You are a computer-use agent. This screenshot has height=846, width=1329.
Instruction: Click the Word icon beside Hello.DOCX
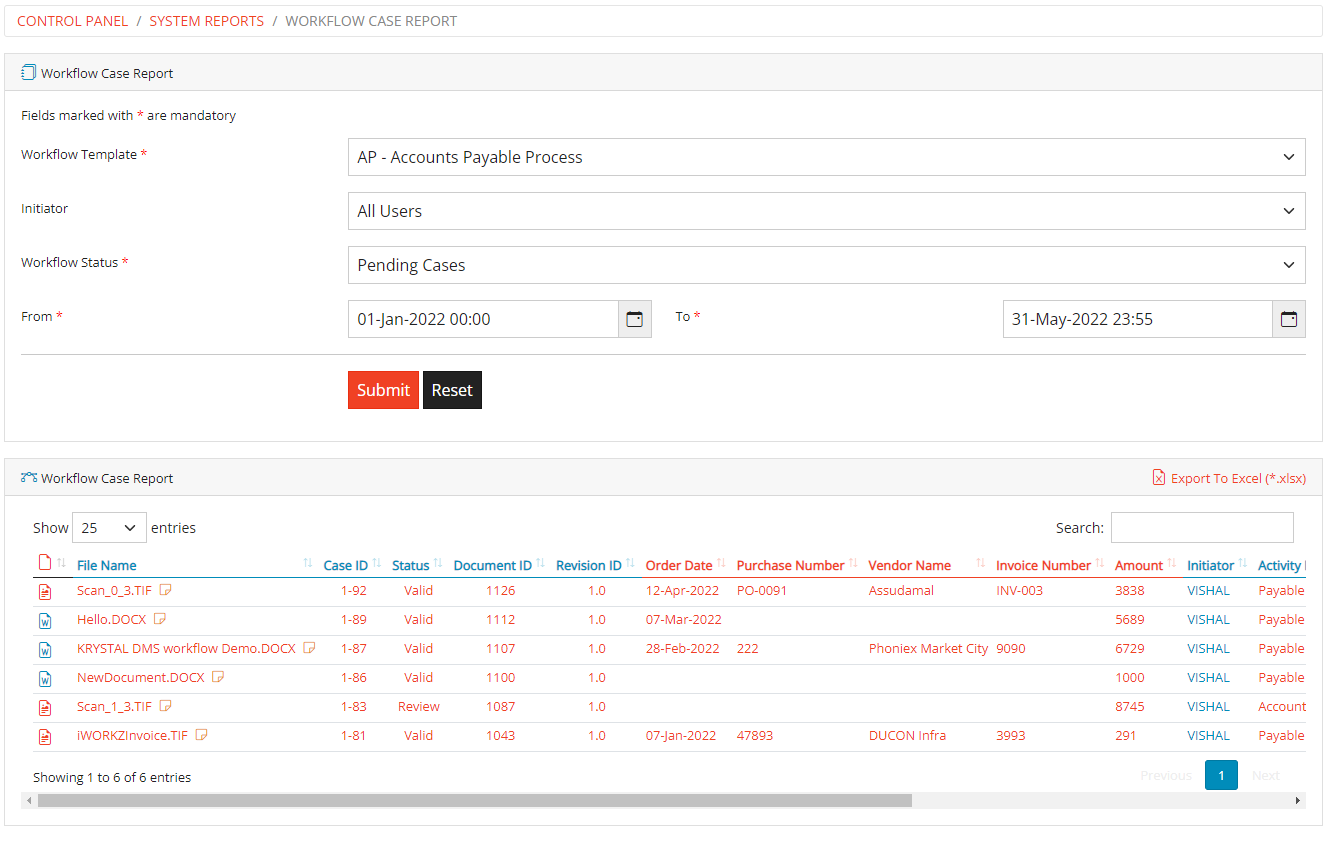[44, 620]
